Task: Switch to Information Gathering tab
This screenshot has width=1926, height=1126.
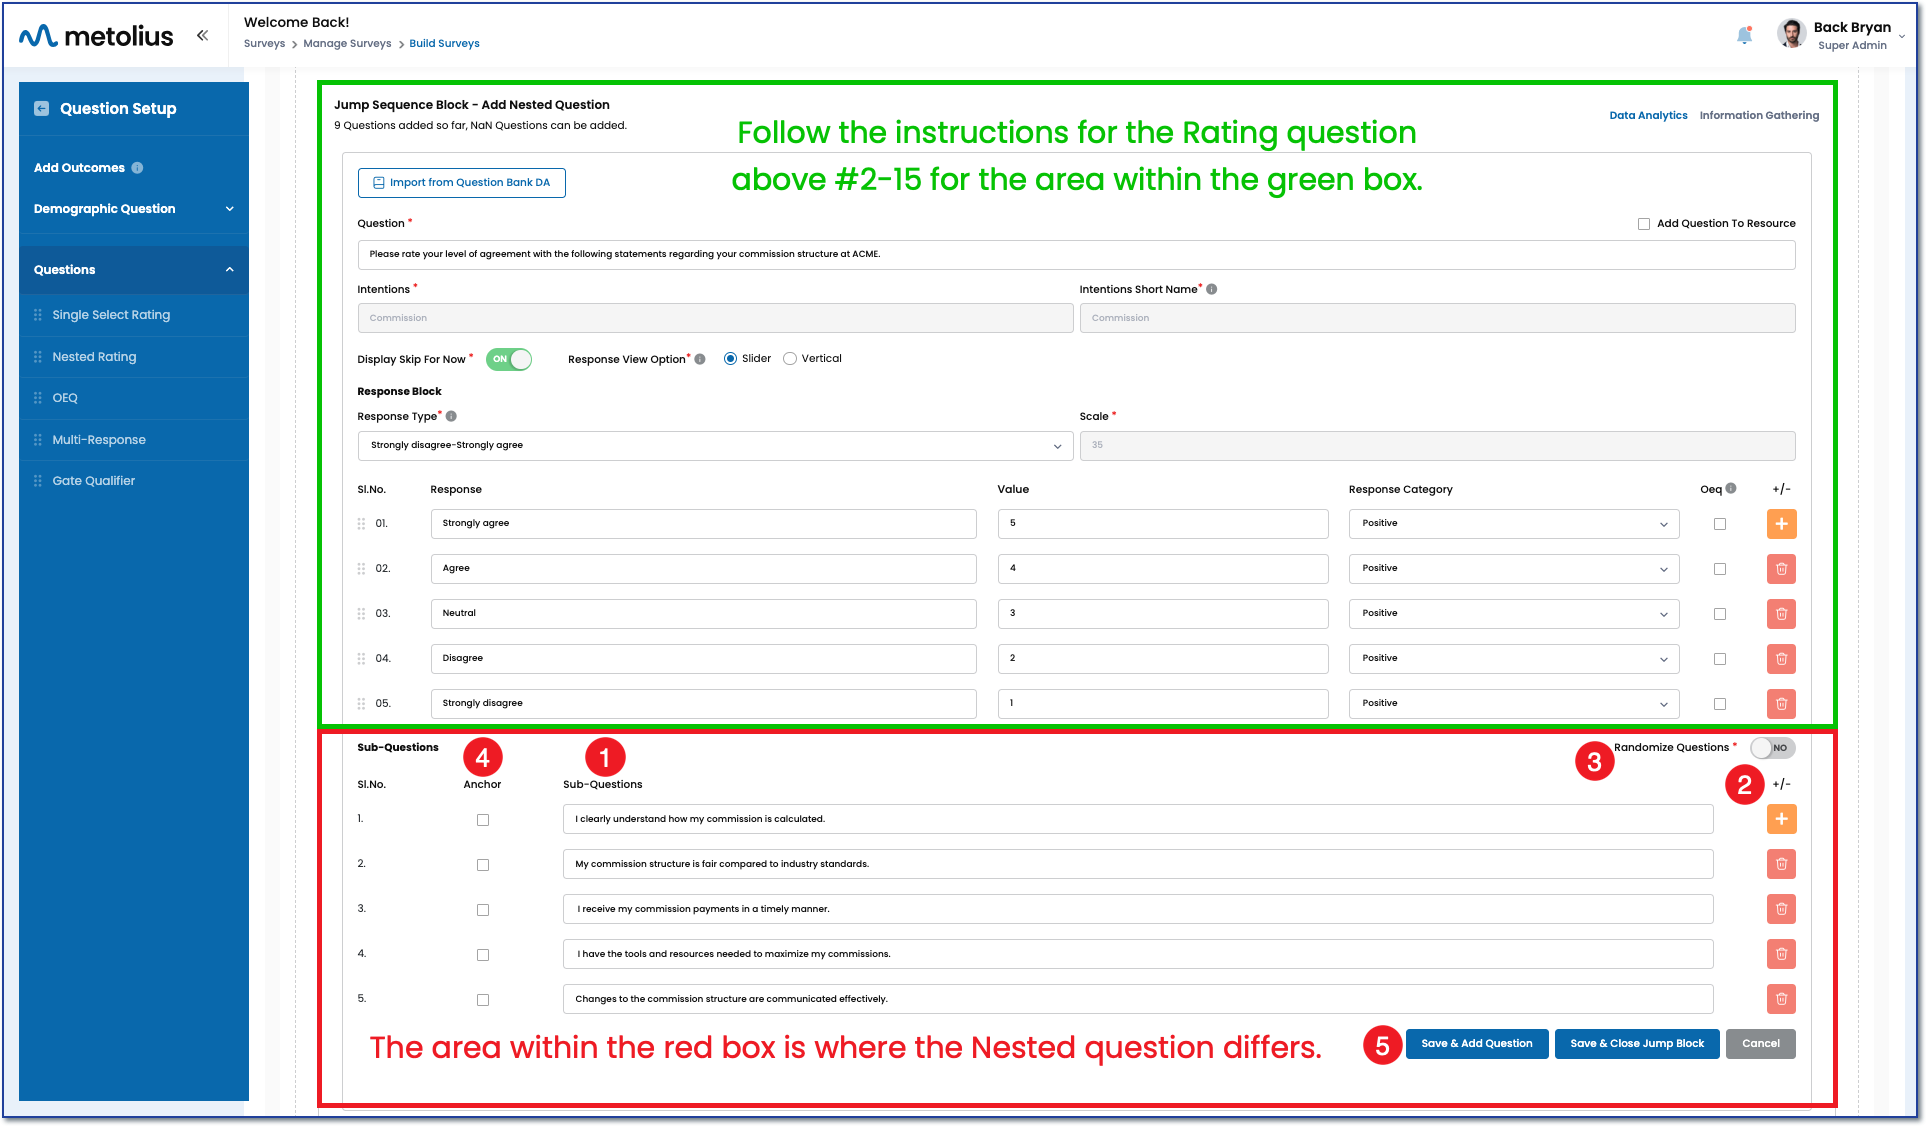Action: click(x=1758, y=116)
